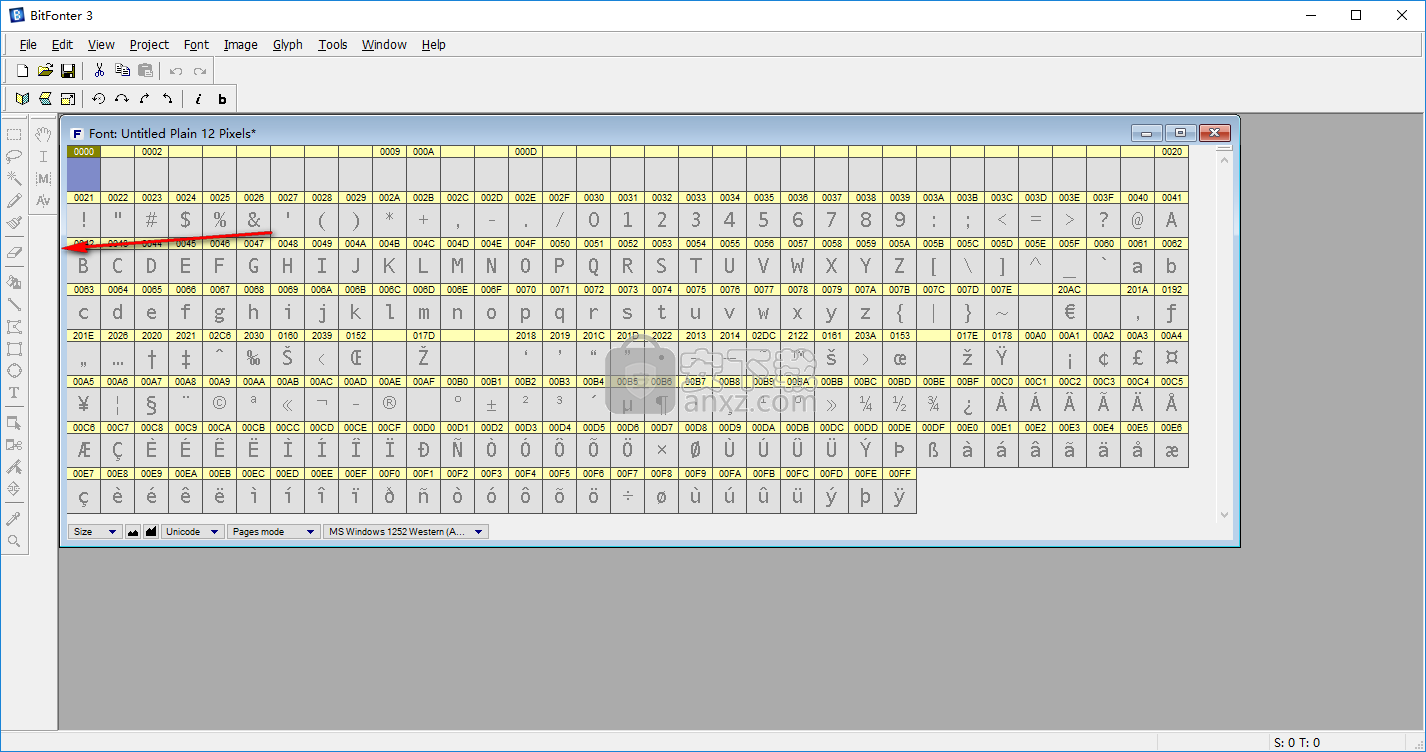Open the MS Windows 1252 Western codepage dropdown

(x=406, y=532)
